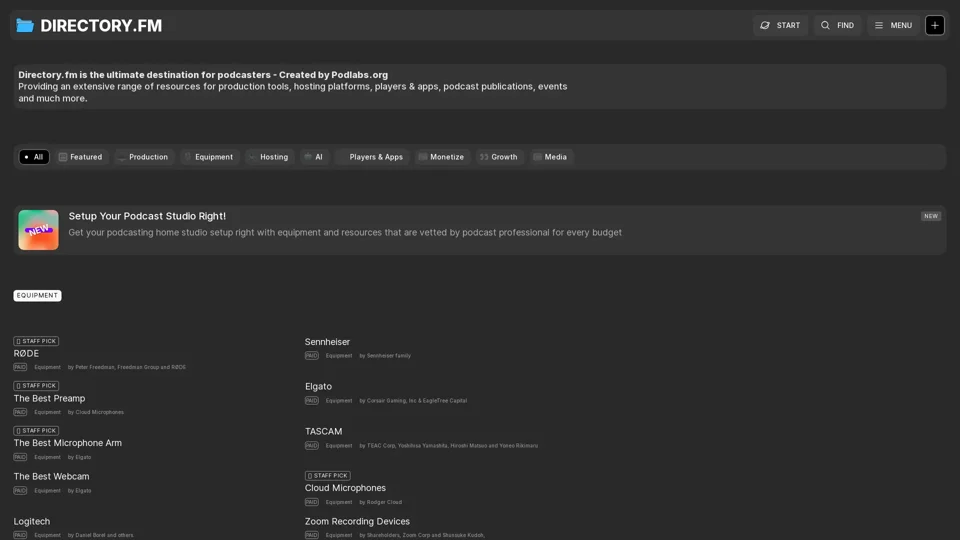Switch to the Equipment filter
This screenshot has width=960, height=540.
coord(209,157)
